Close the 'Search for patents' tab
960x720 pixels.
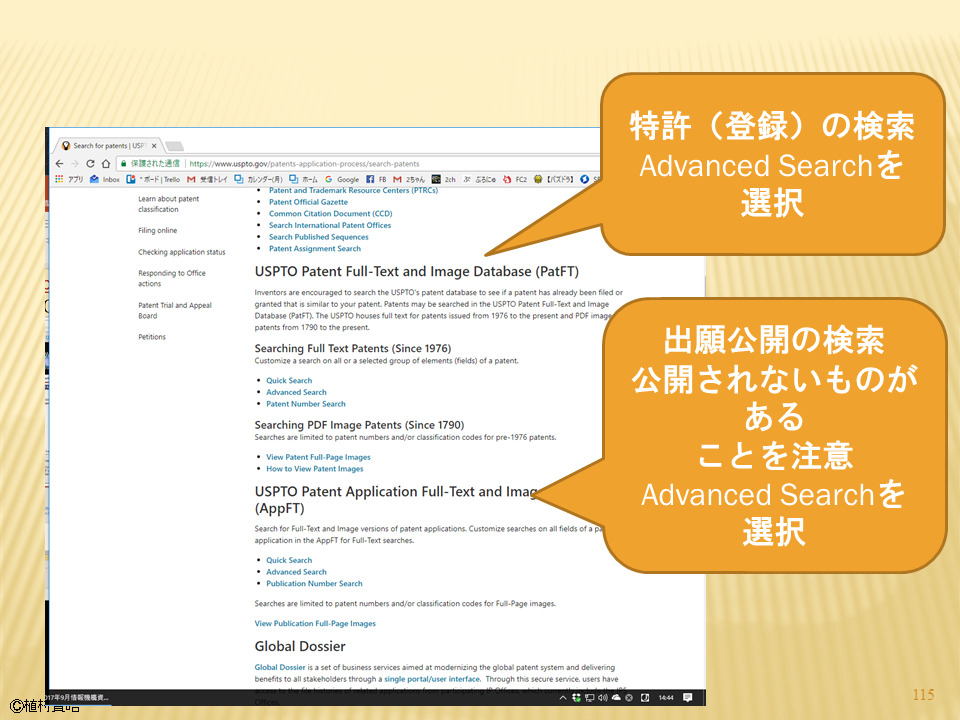click(x=154, y=146)
